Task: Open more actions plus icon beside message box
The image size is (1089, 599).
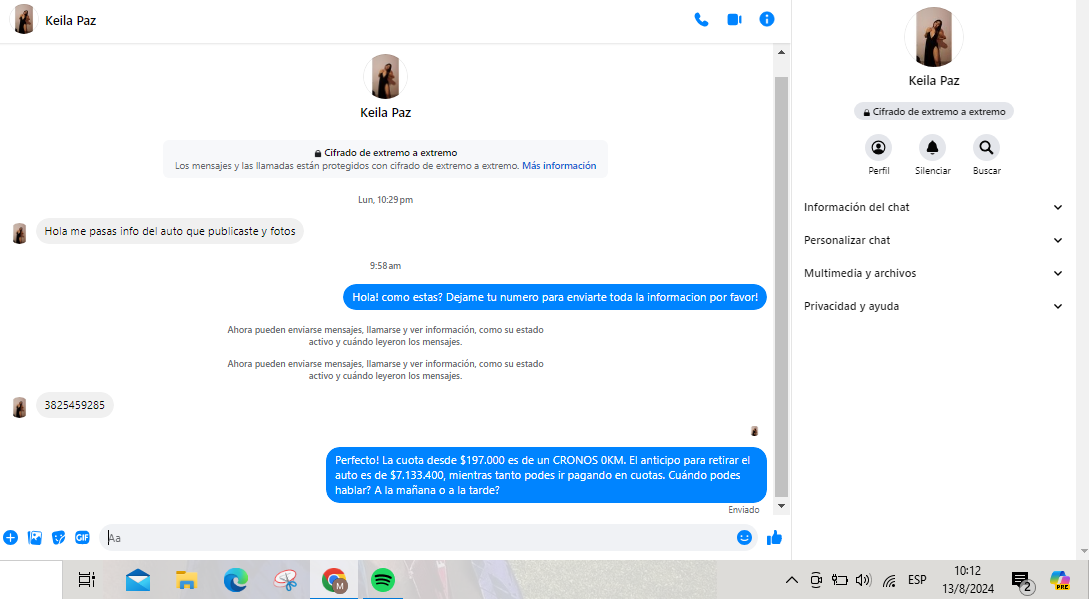Action: pos(11,538)
